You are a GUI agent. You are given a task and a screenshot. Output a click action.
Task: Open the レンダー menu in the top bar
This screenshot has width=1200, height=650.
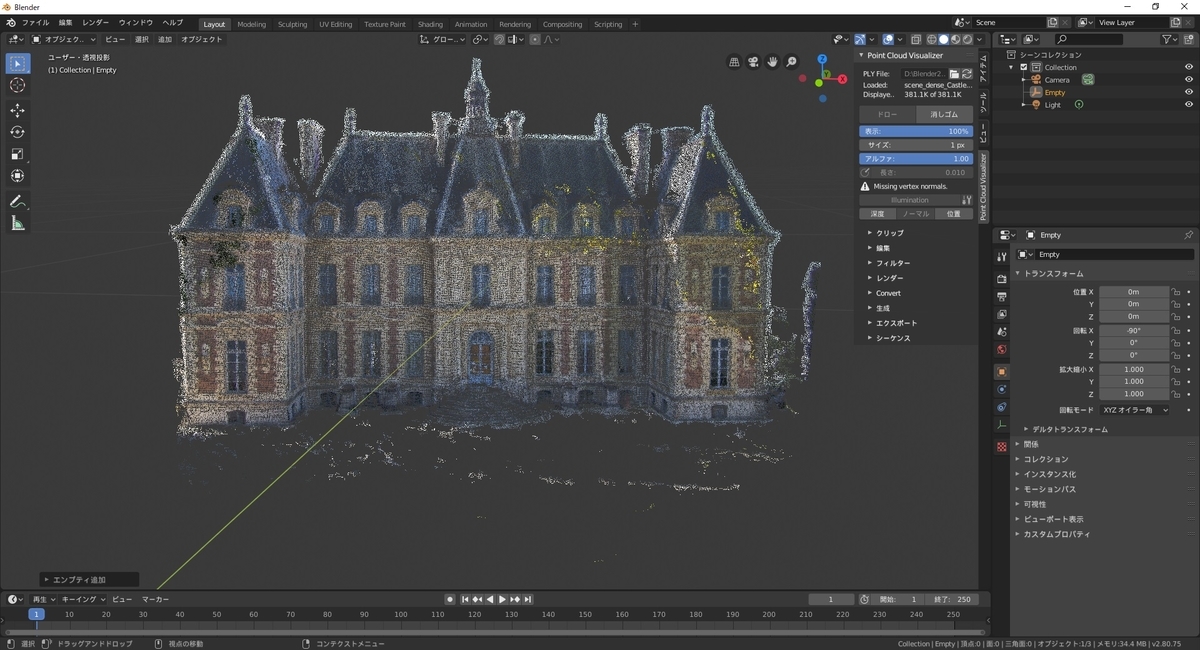[x=96, y=22]
